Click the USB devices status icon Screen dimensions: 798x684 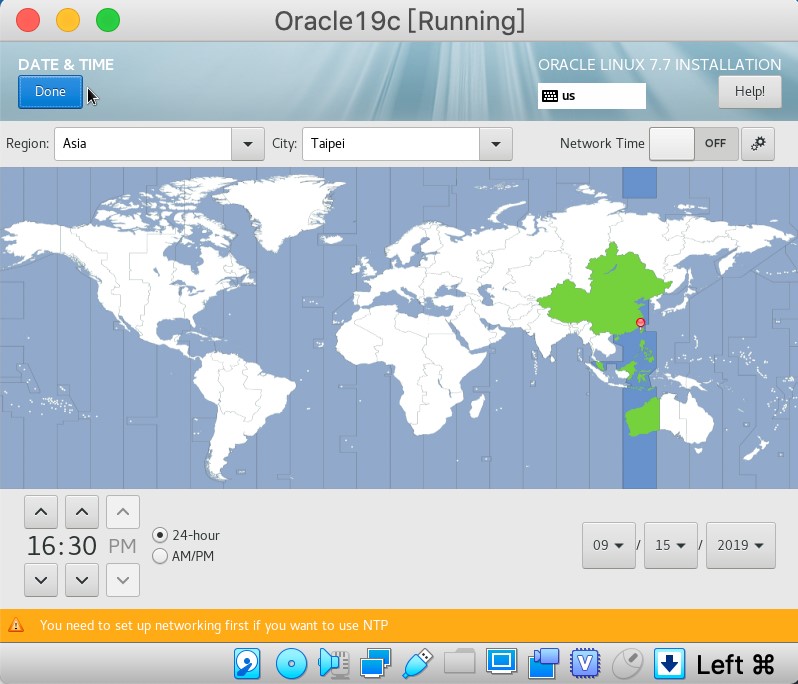417,663
